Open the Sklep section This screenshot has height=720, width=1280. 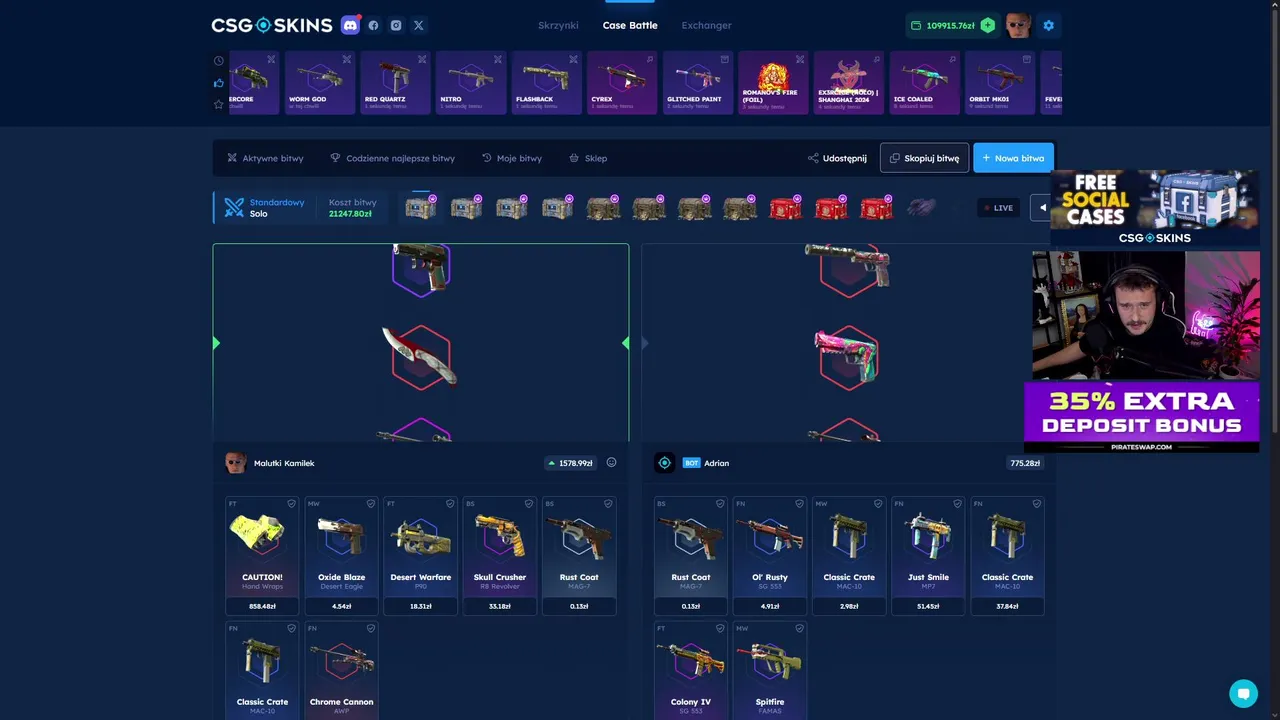[588, 158]
